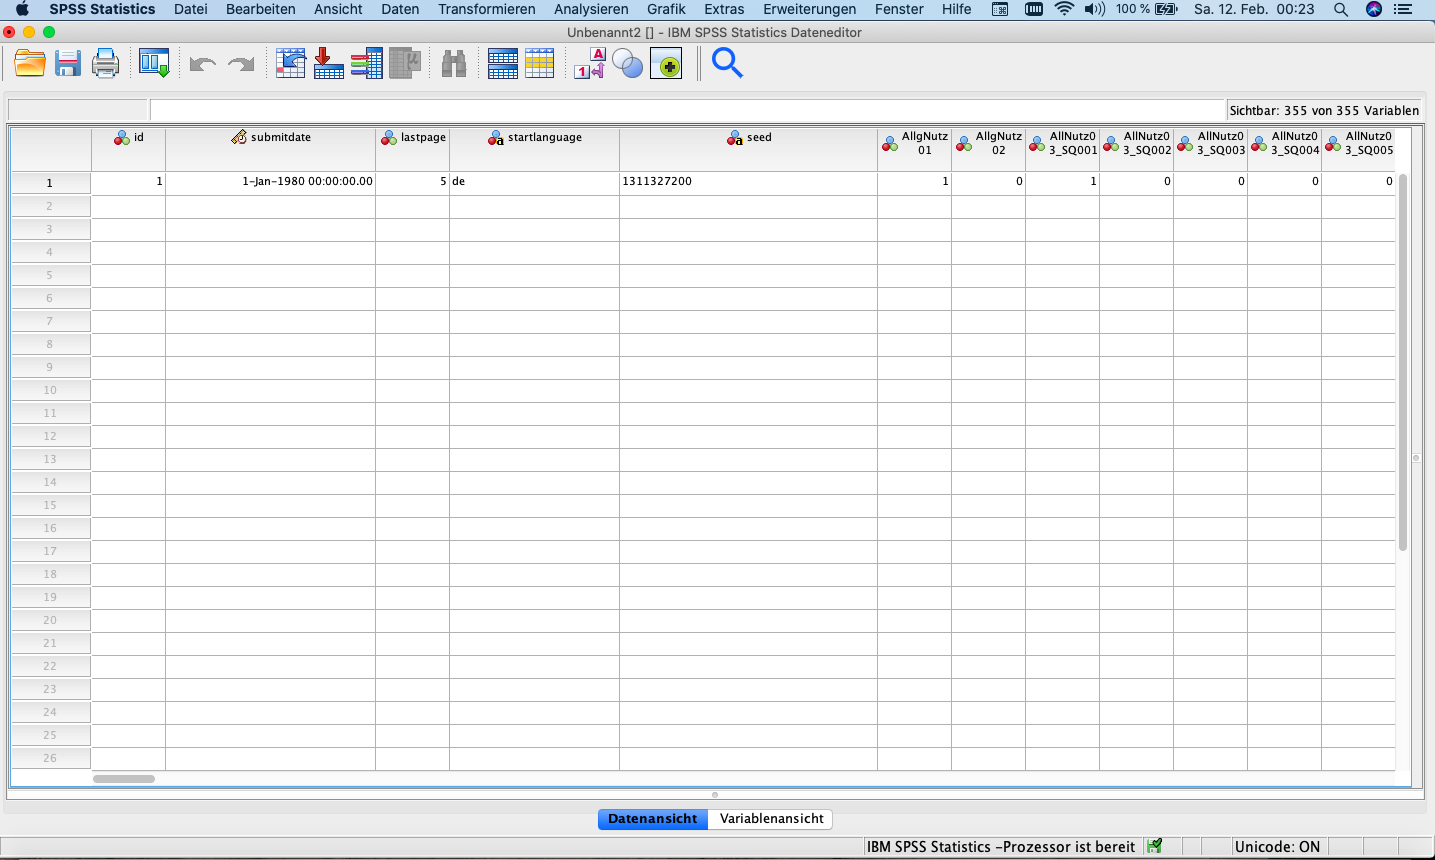
Task: Click the cell editor input field above the grid
Action: coord(687,110)
